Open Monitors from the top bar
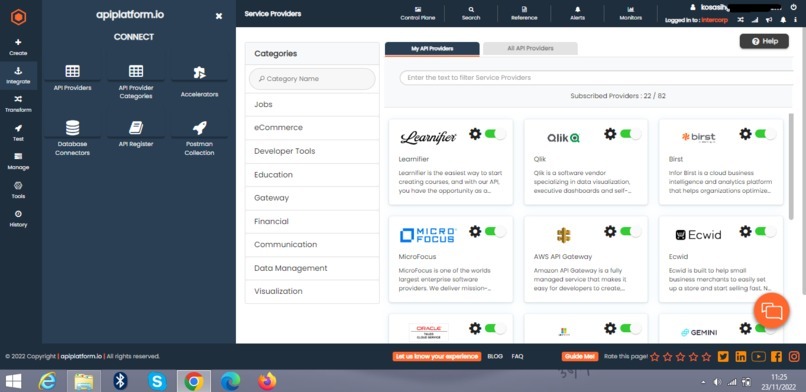 click(631, 13)
